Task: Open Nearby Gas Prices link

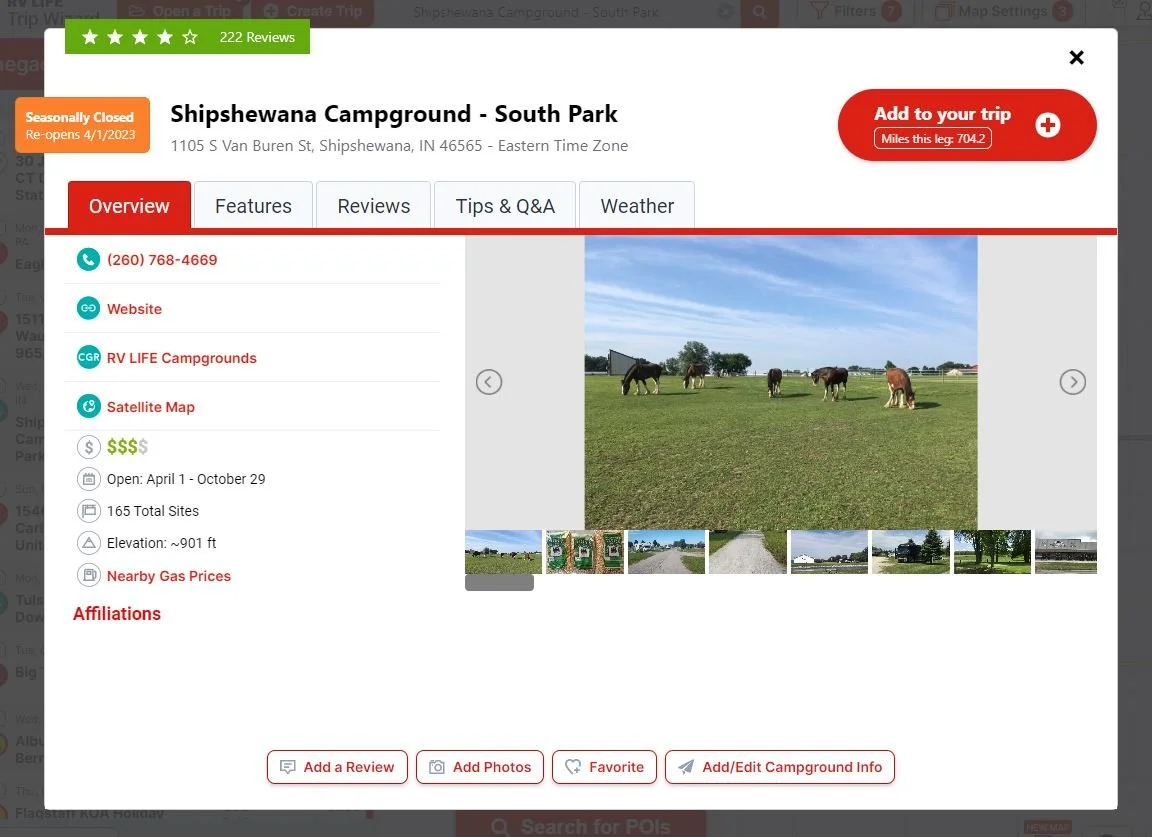Action: (169, 575)
